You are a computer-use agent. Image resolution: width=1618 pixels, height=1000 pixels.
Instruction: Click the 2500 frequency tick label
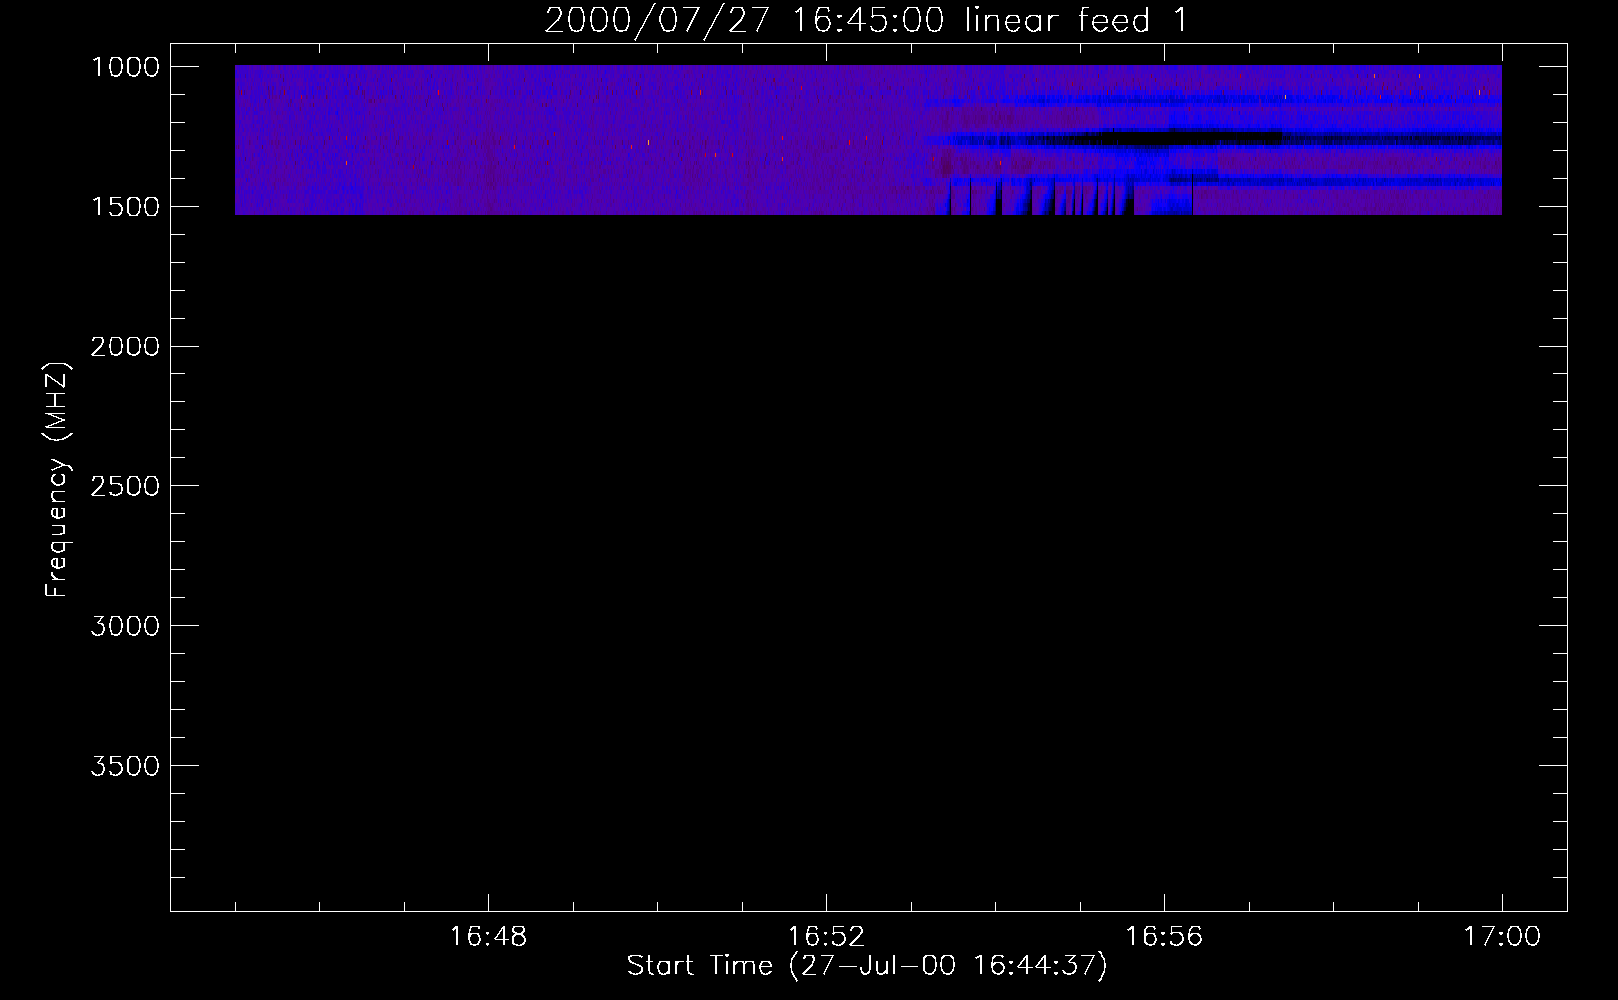(125, 487)
